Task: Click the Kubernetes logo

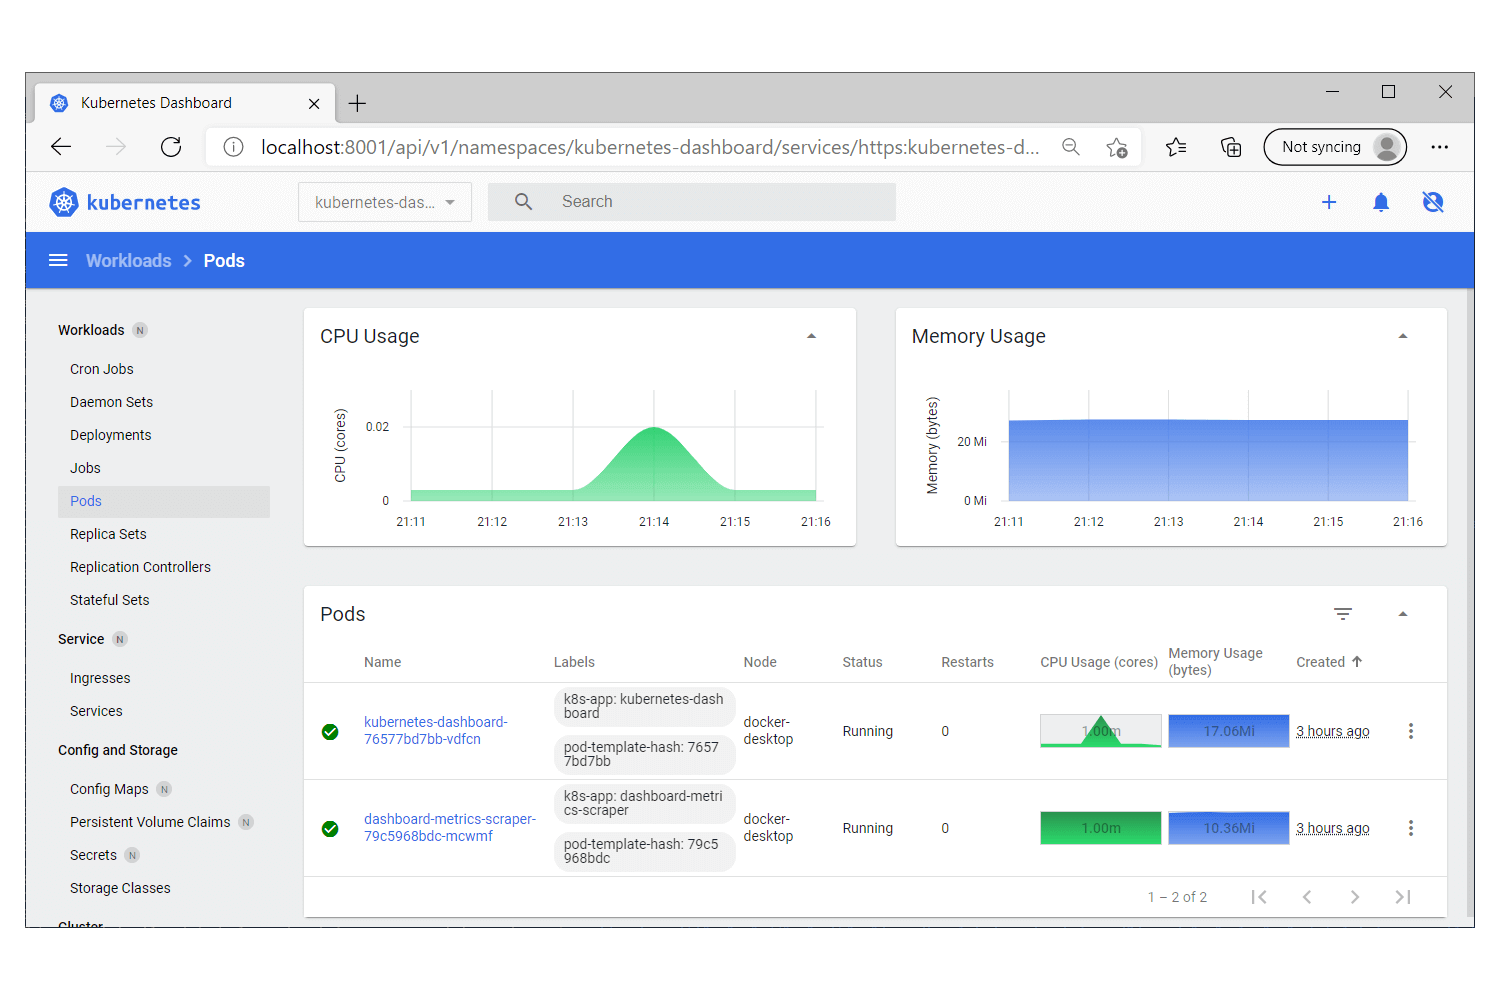Action: click(63, 201)
